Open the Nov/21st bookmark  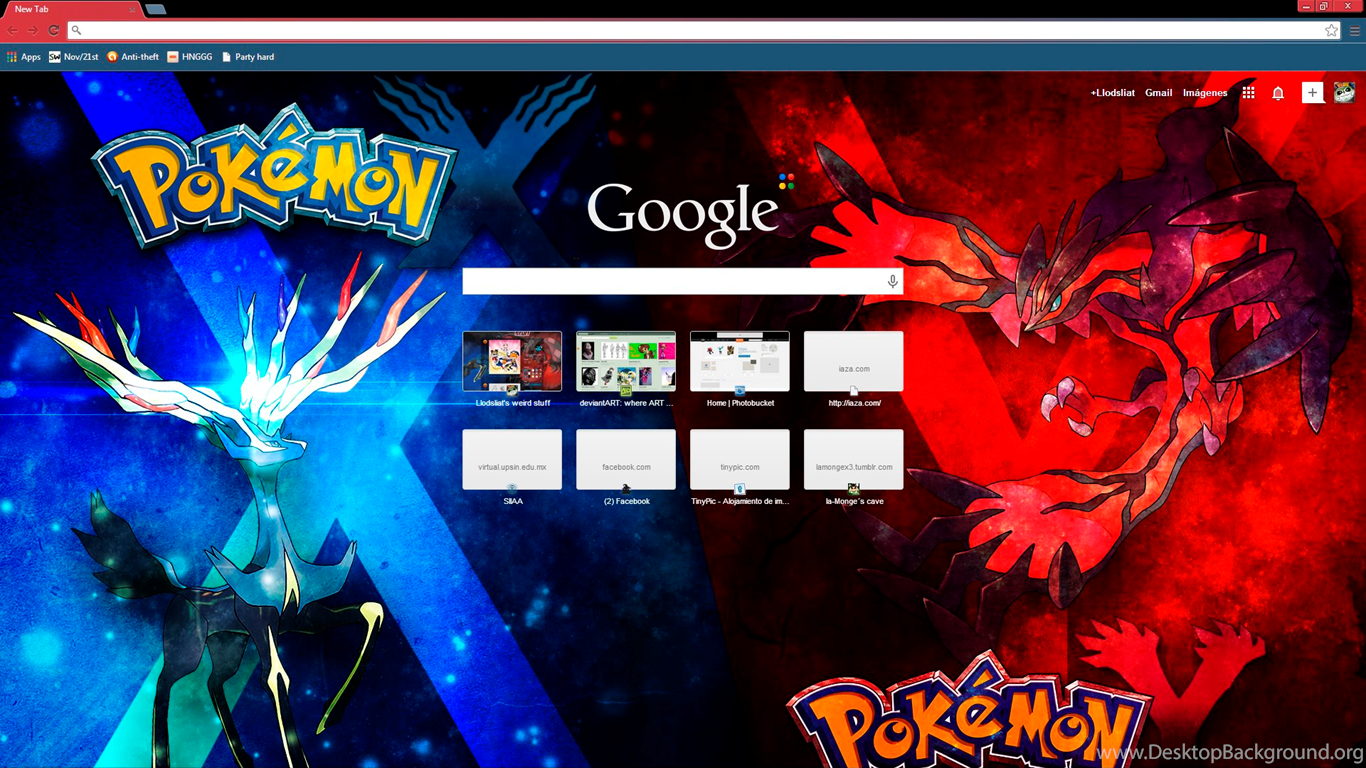tap(74, 57)
